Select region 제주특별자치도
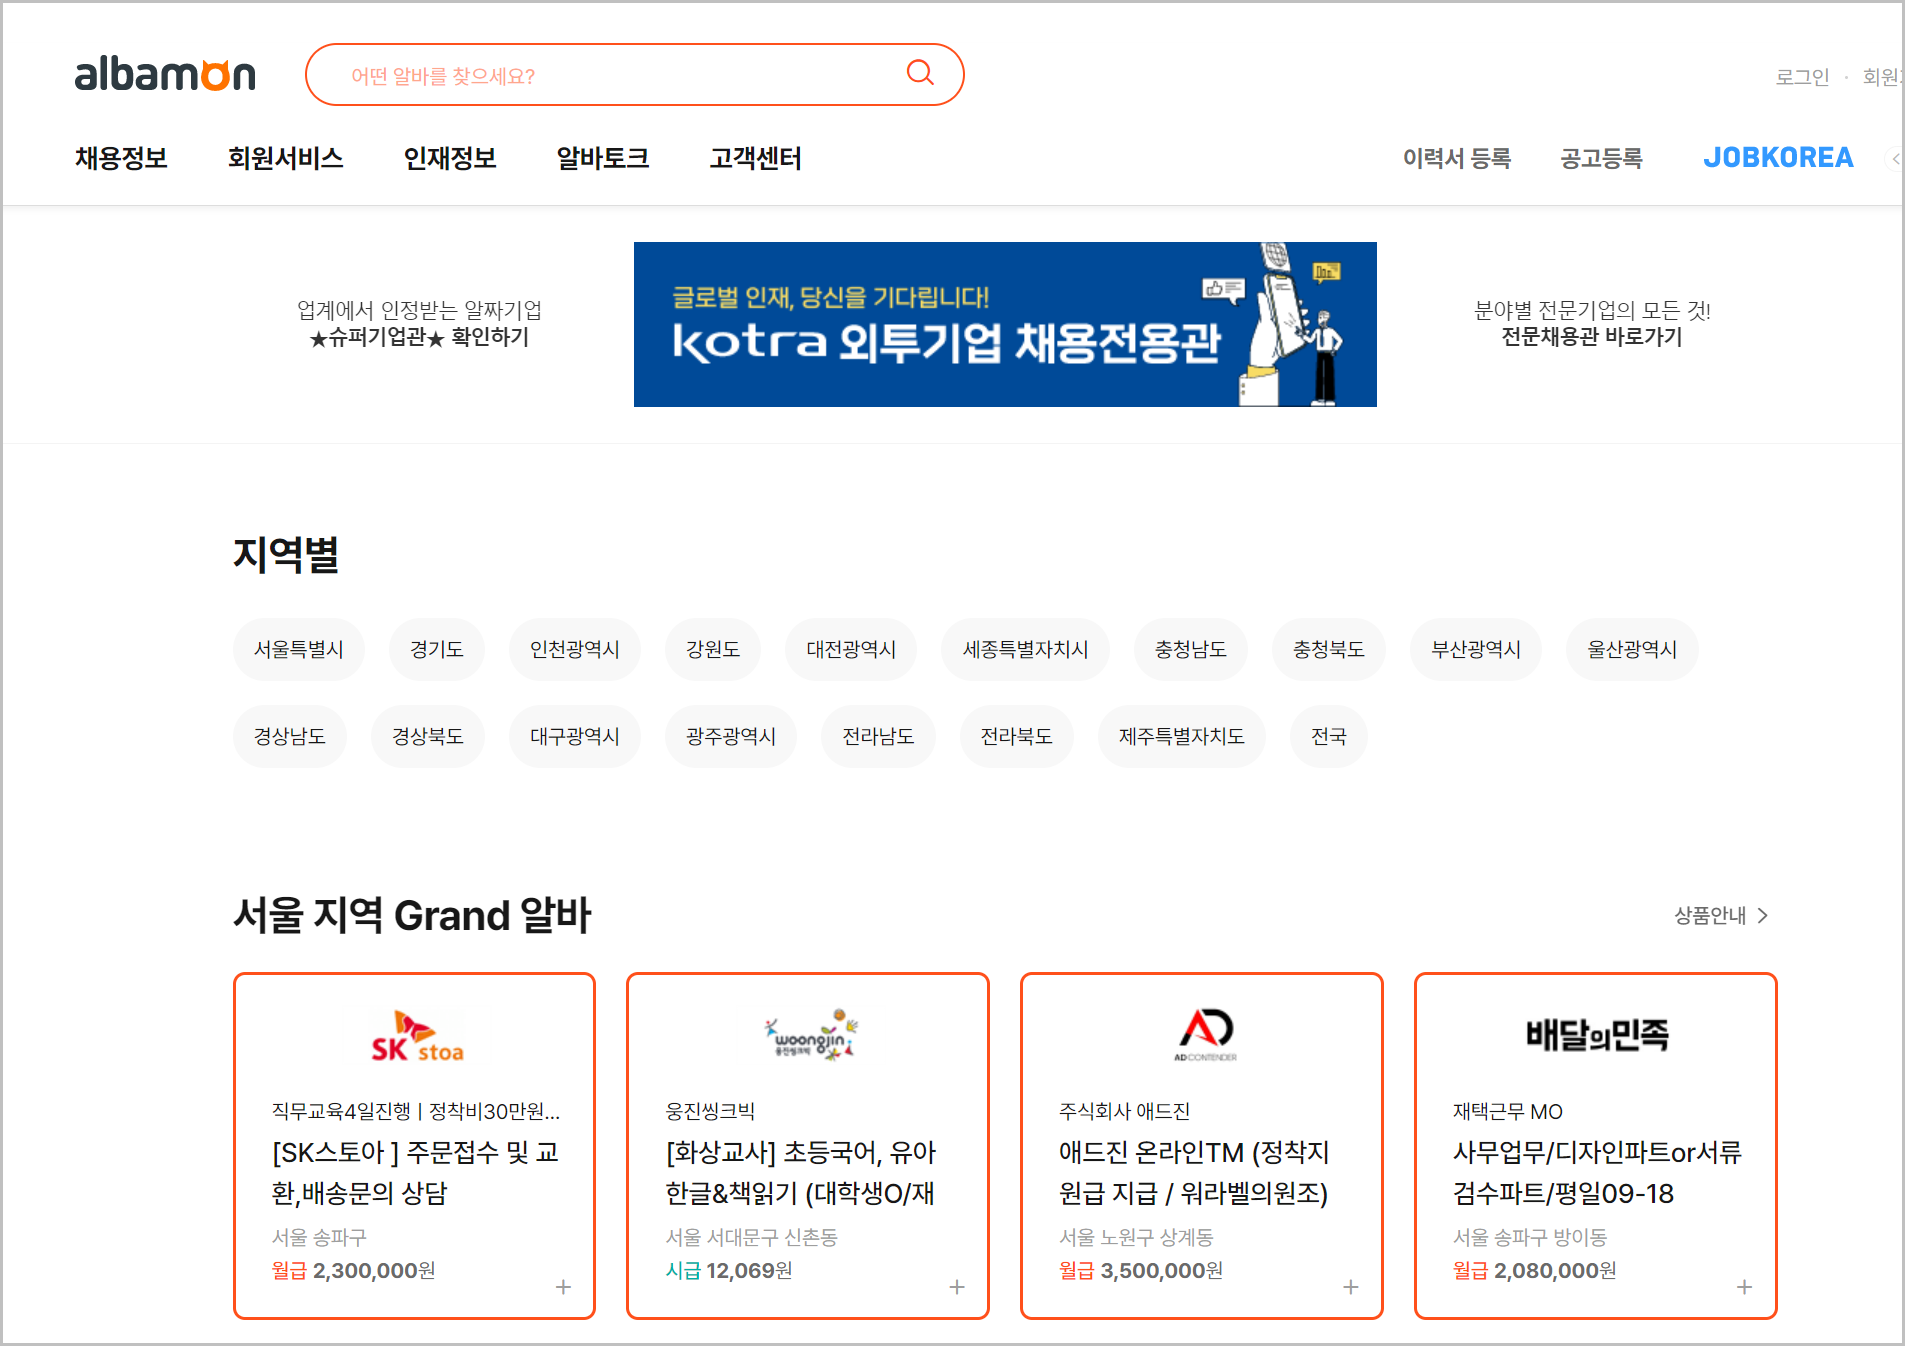Screen dimensions: 1905x1346 click(1182, 737)
